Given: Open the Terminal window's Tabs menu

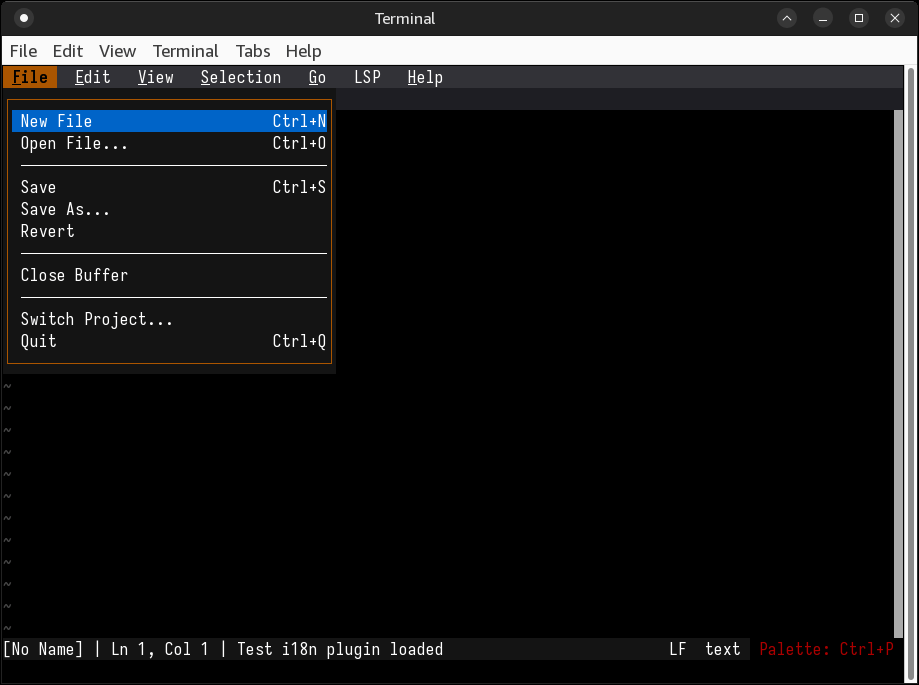Looking at the screenshot, I should pyautogui.click(x=253, y=51).
